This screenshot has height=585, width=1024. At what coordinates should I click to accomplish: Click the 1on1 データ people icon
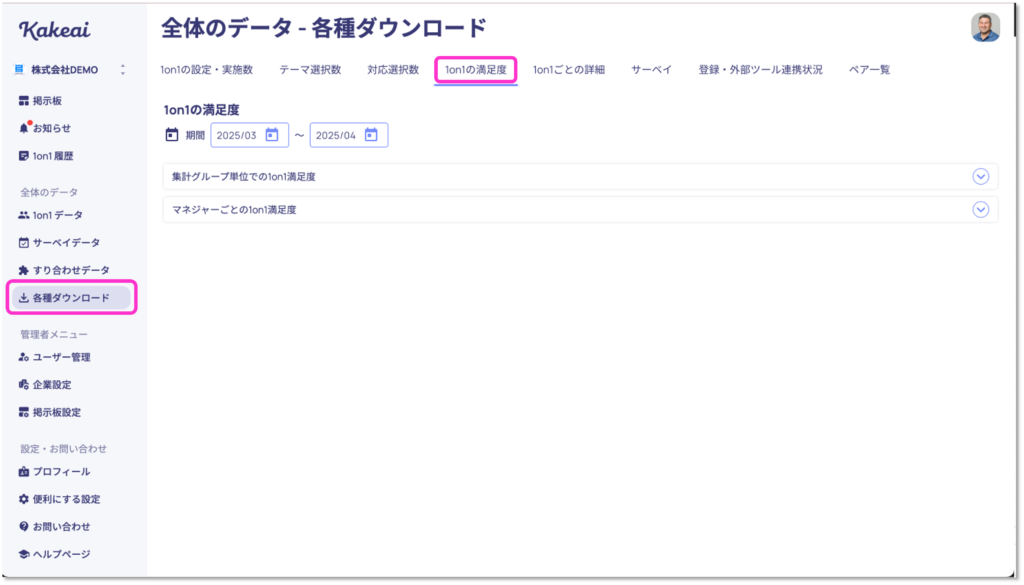tap(24, 215)
